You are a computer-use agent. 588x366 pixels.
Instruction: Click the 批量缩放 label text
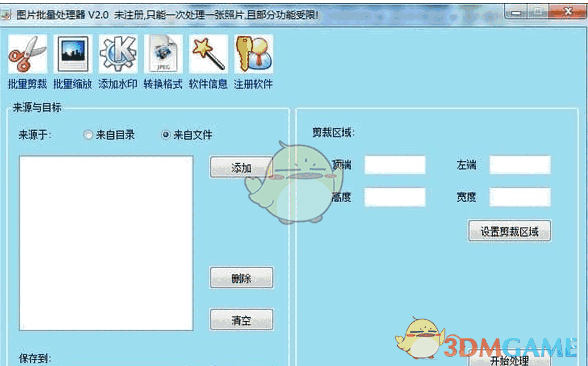tap(73, 84)
